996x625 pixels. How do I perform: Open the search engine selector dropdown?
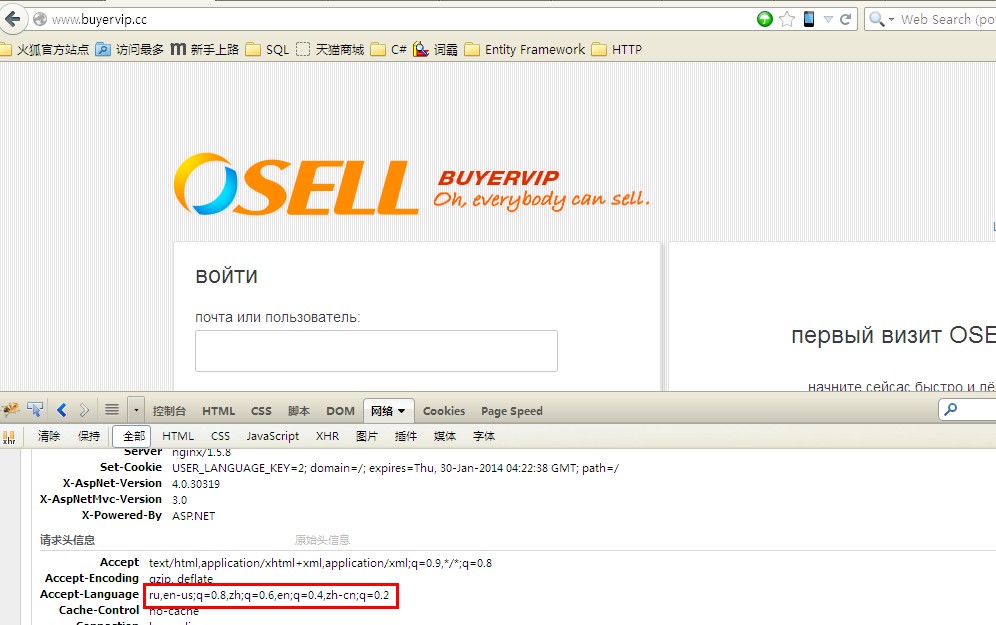click(881, 20)
